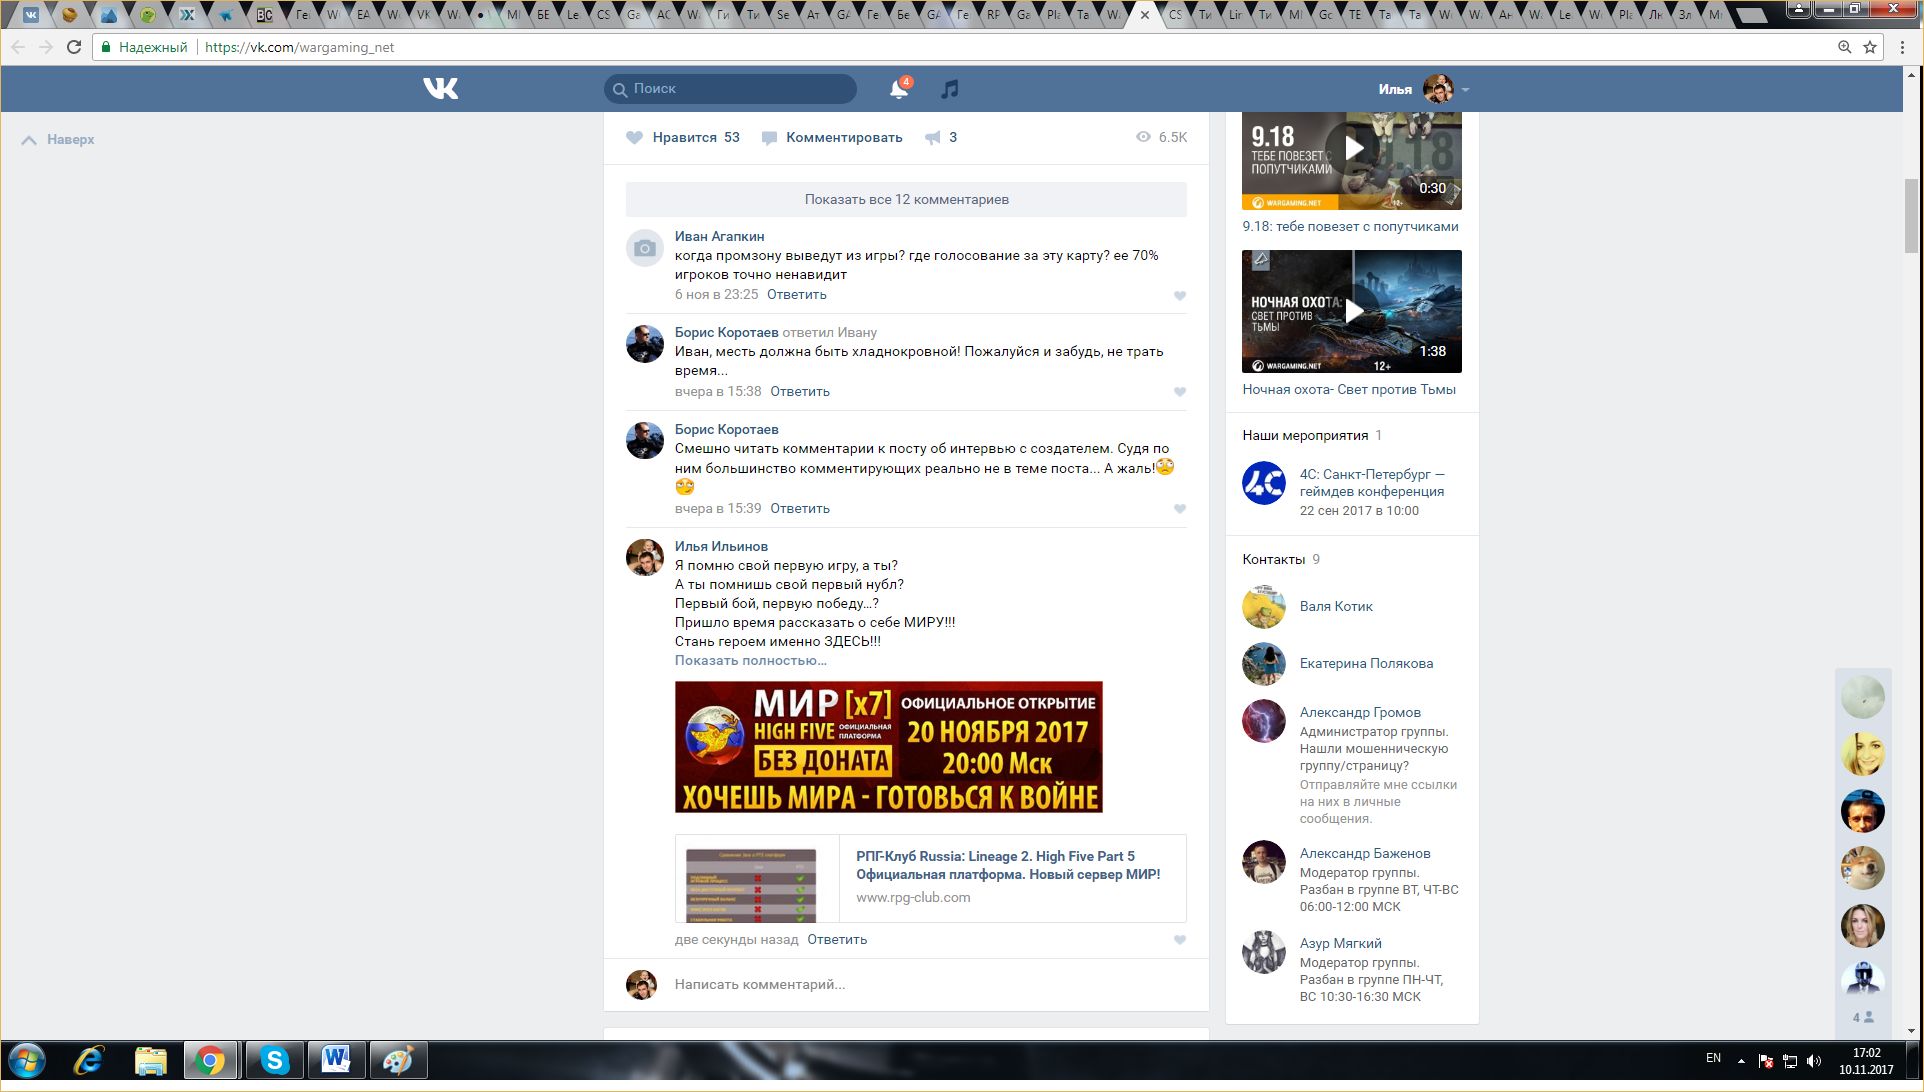
Task: Like Илья Ильинов's comment from две секунды назад
Action: coord(1179,940)
